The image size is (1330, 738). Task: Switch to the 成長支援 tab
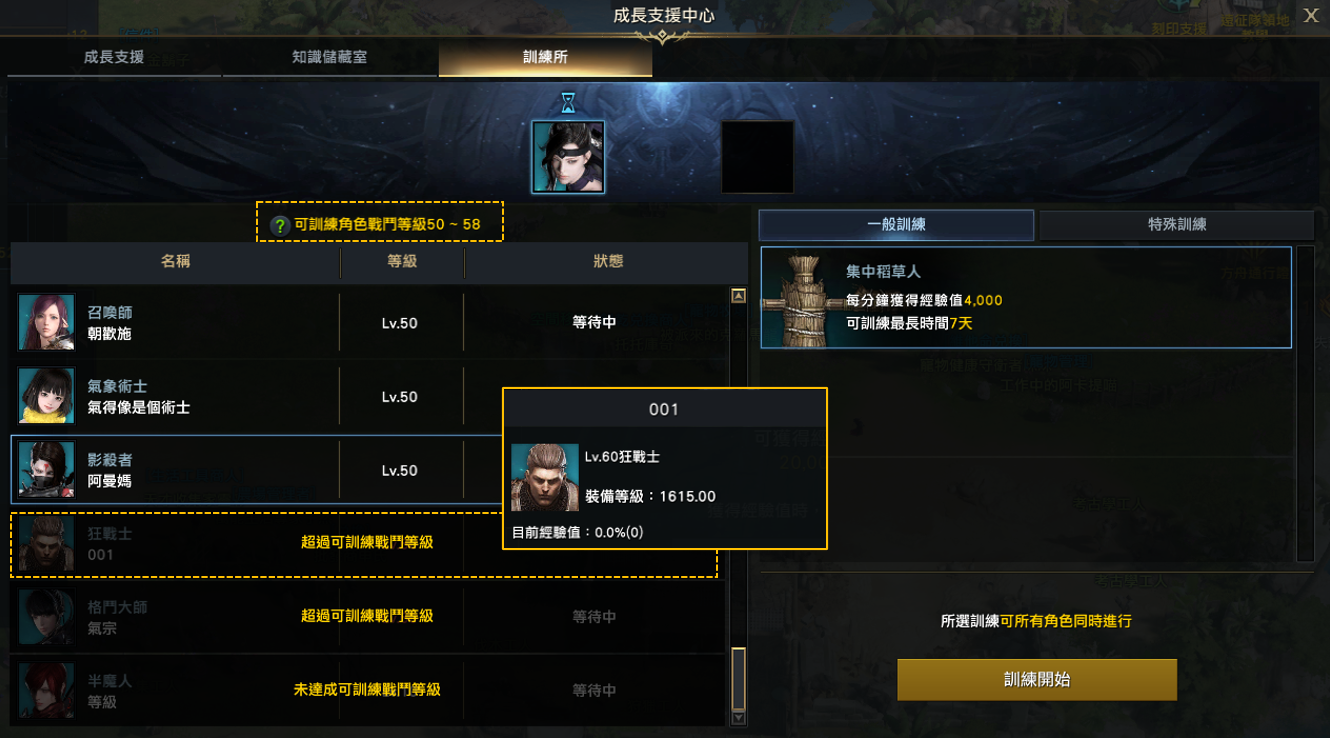(114, 57)
